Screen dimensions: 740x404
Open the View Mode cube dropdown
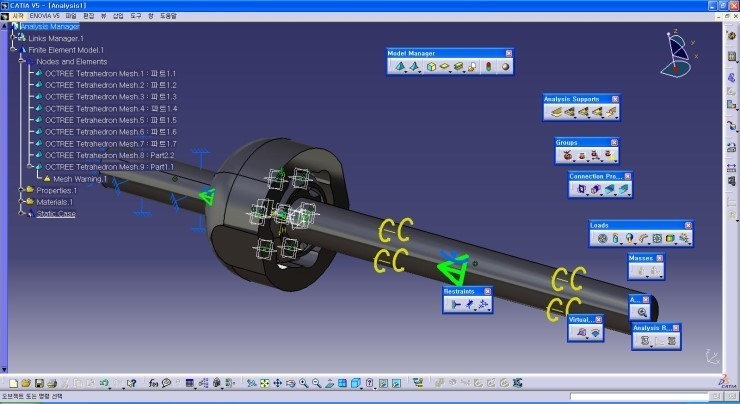tap(361, 387)
